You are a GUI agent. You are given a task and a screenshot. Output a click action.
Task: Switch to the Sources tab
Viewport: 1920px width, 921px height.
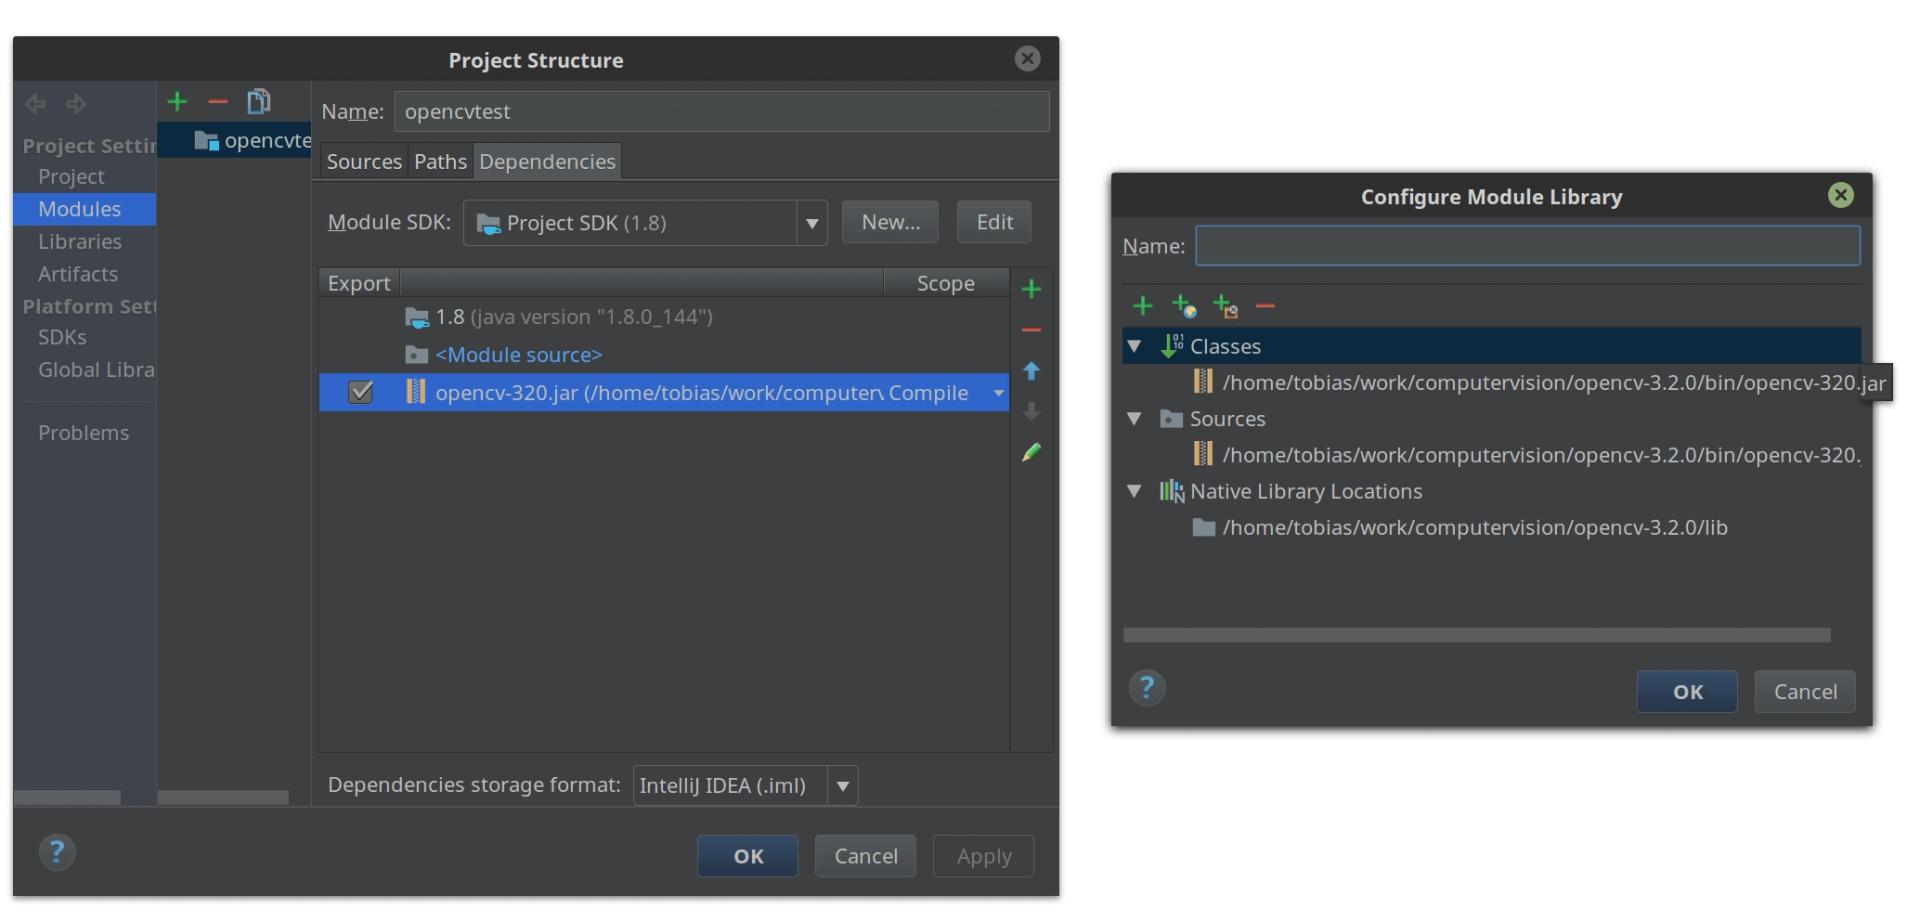tap(364, 162)
